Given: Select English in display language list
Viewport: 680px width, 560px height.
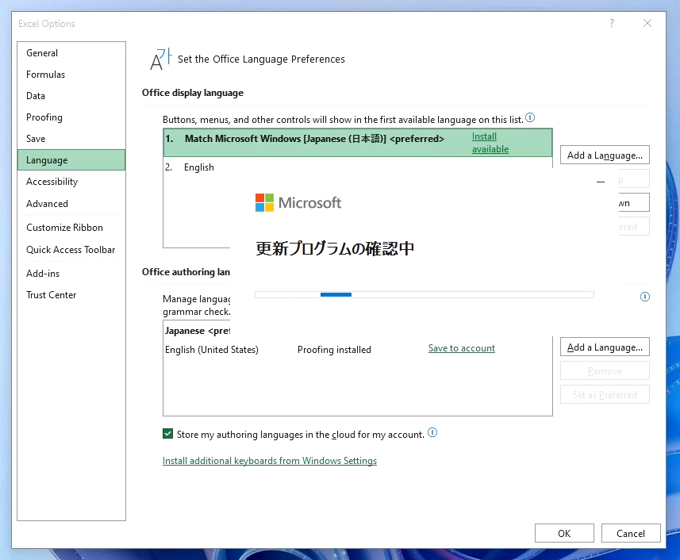Looking at the screenshot, I should pyautogui.click(x=199, y=167).
